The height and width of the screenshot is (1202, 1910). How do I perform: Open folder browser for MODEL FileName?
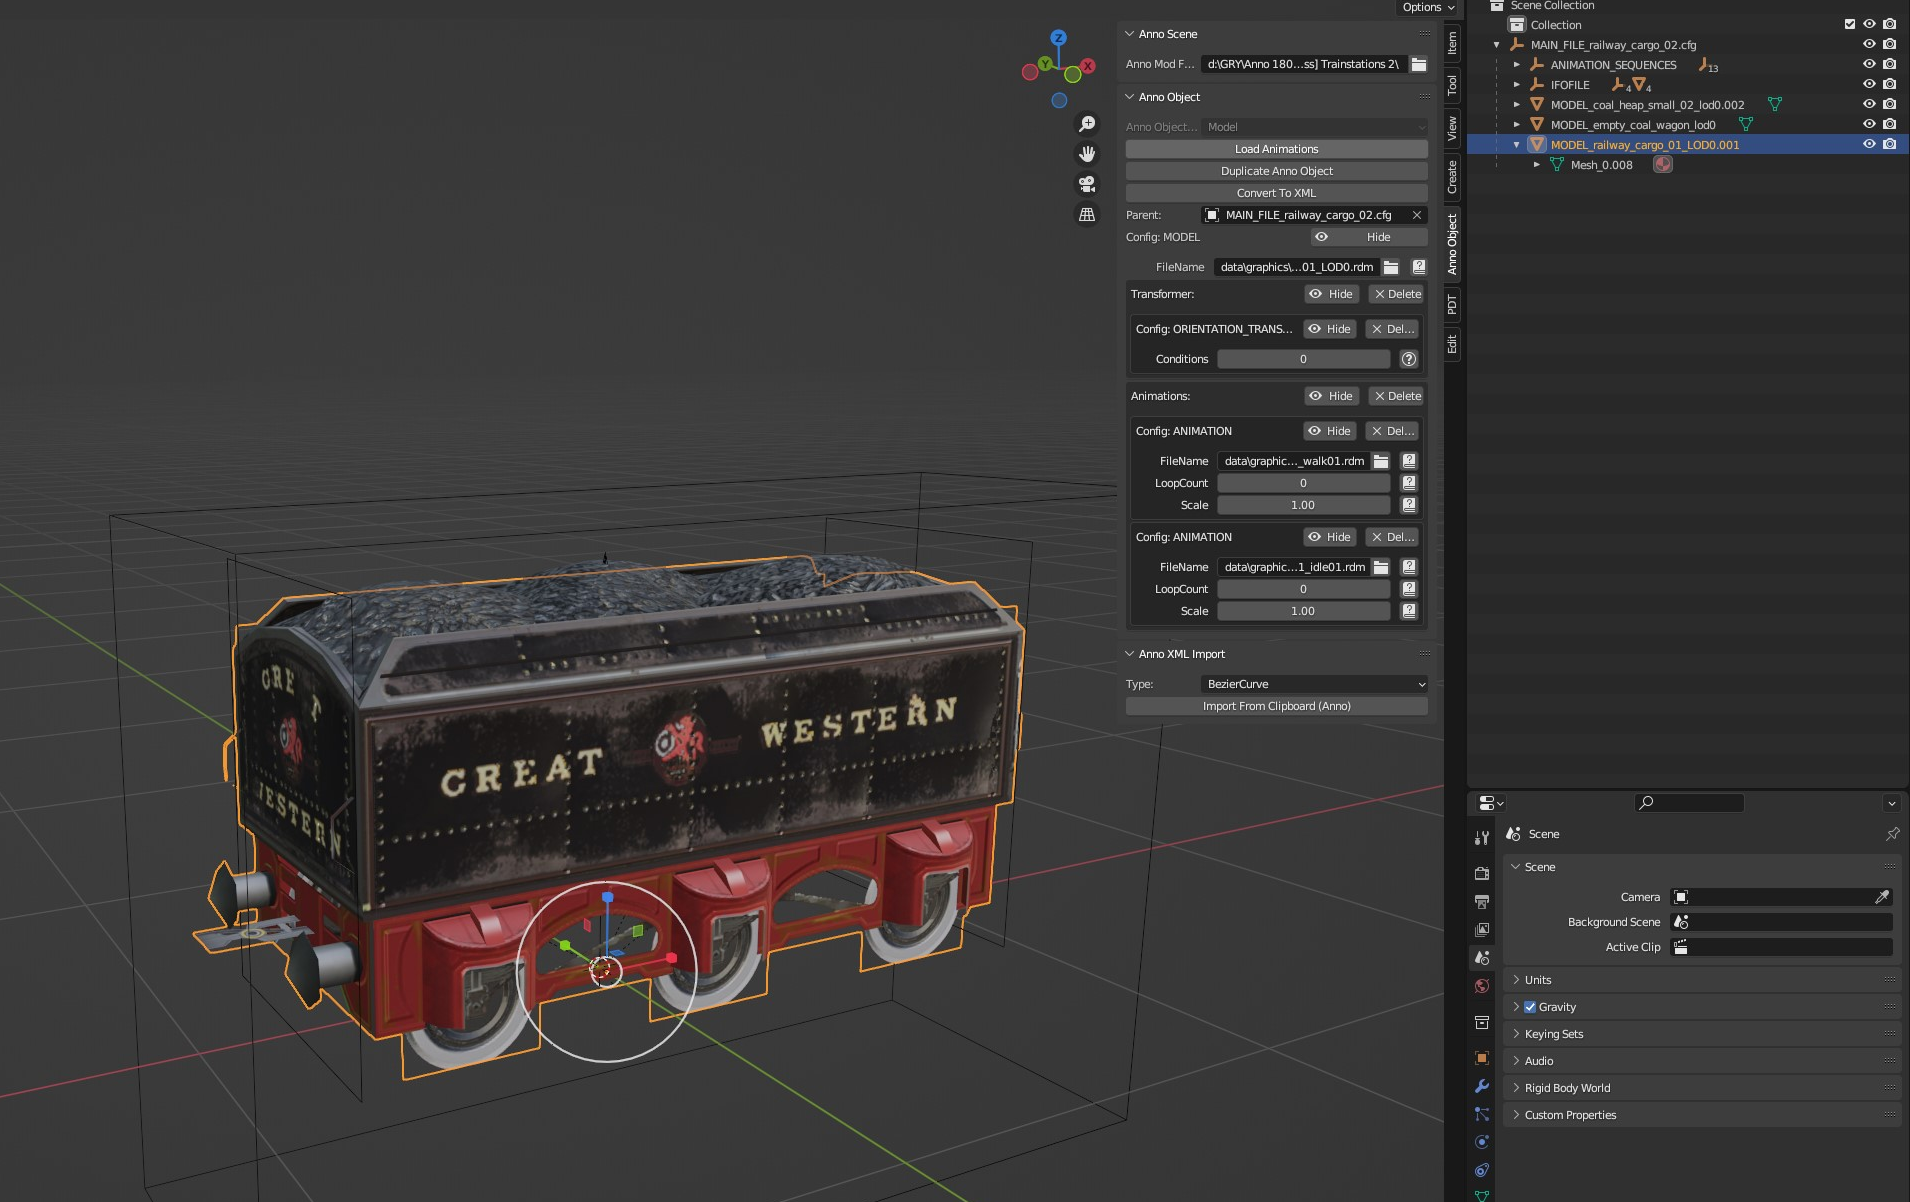[x=1391, y=267]
